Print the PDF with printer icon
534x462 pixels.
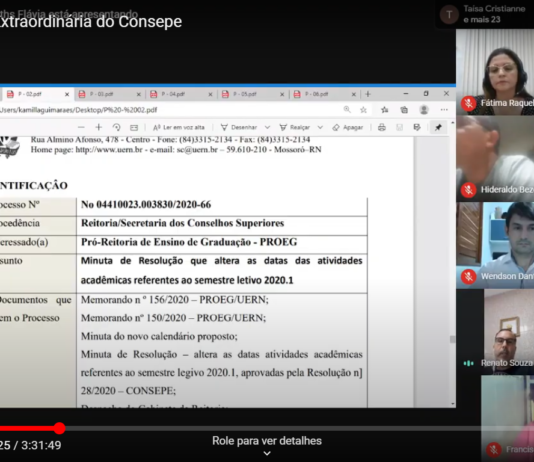tap(382, 127)
